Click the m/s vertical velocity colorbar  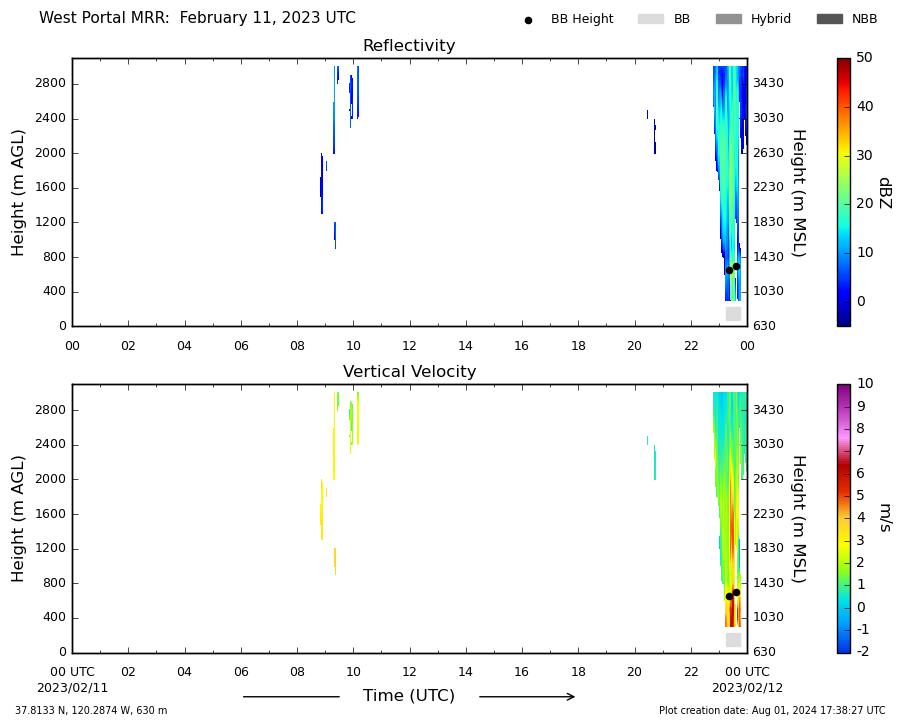(x=843, y=518)
